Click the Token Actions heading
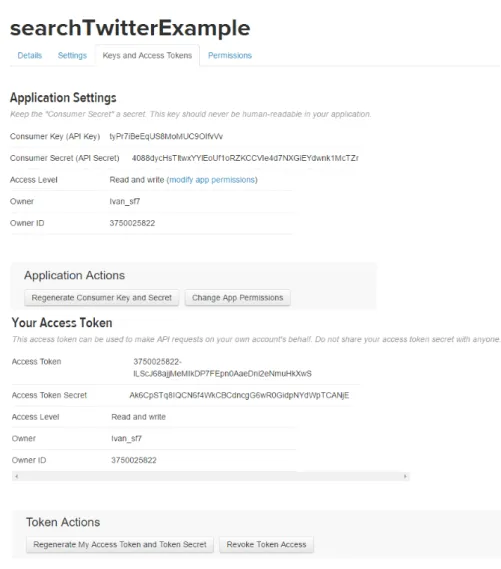 (63, 522)
